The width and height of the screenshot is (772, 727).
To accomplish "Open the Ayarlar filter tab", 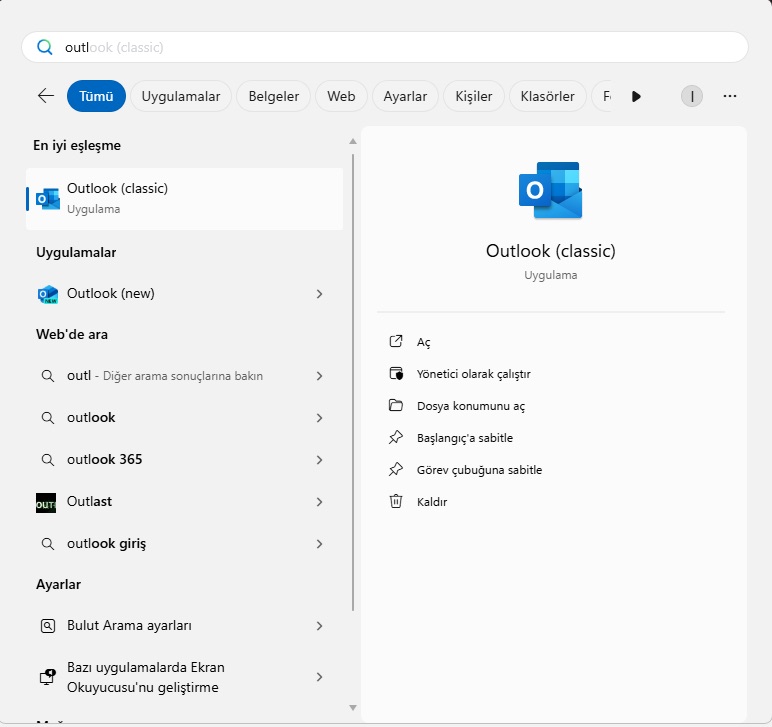I will [405, 96].
